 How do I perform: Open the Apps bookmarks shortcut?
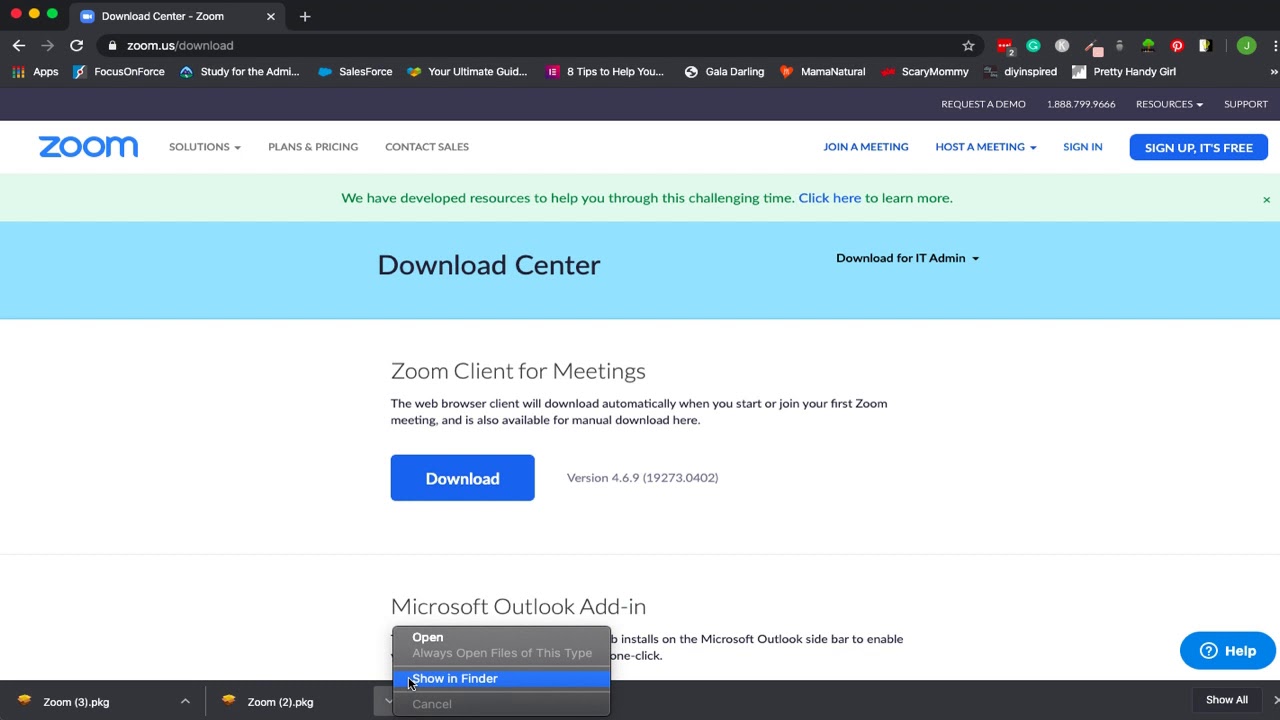pyautogui.click(x=35, y=72)
